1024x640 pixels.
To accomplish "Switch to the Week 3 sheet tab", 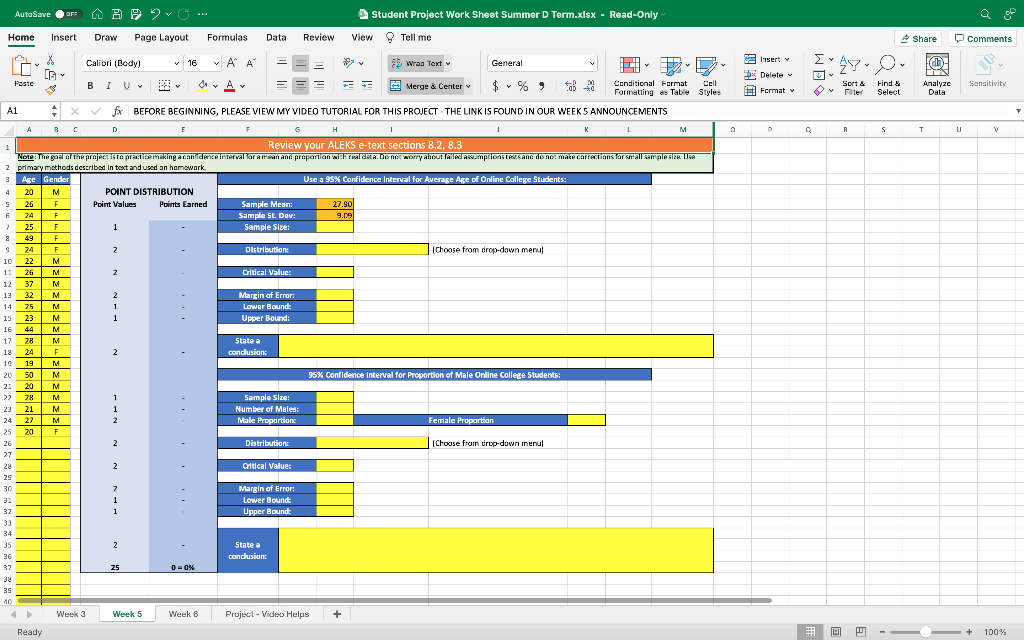I will tap(71, 614).
